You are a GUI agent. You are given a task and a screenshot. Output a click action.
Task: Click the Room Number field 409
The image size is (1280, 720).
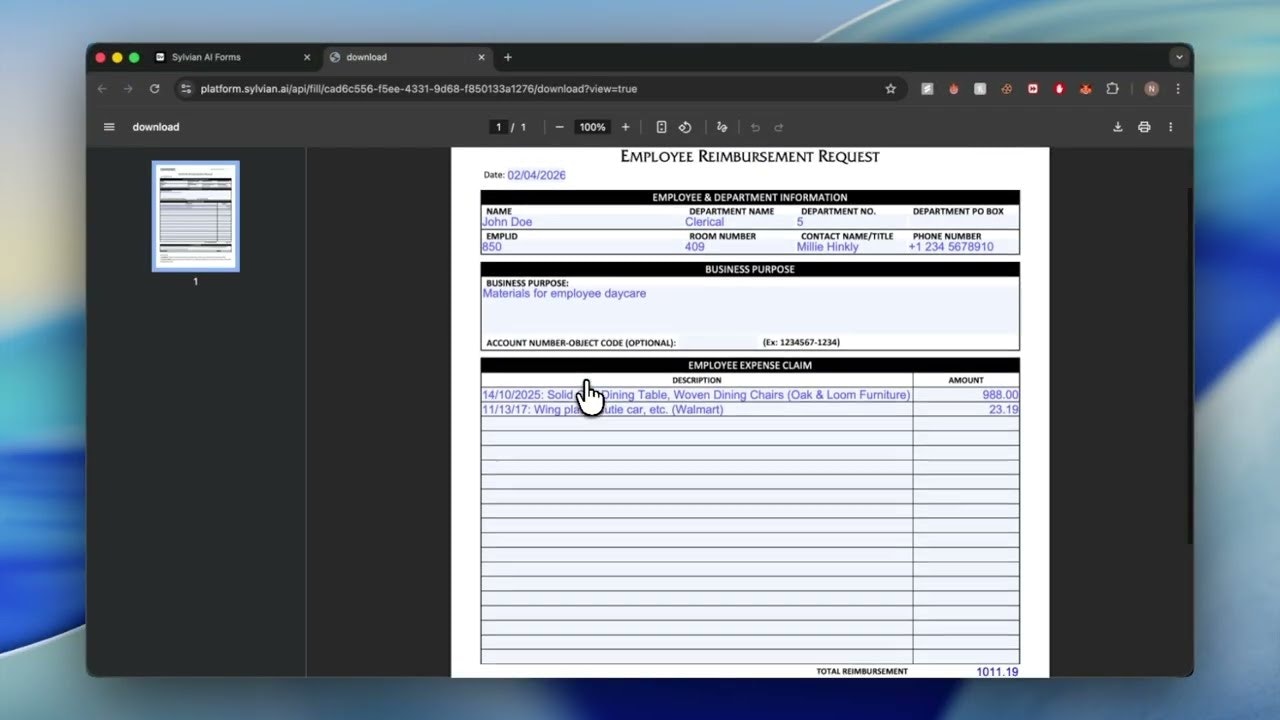tap(738, 246)
